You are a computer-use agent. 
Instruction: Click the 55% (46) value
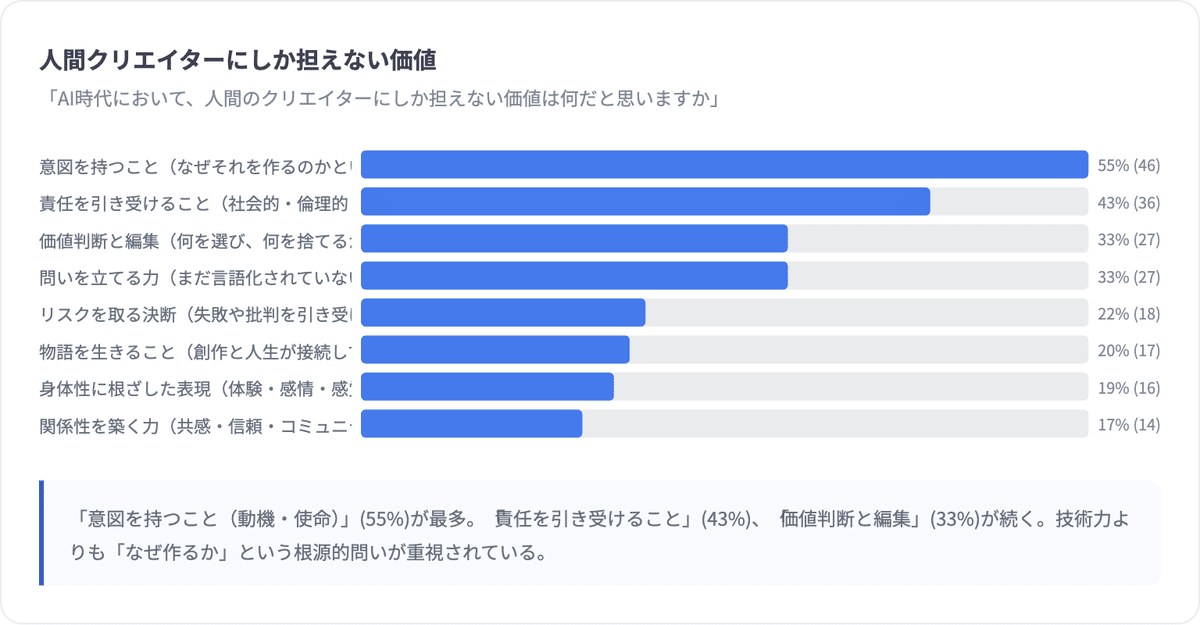click(x=1128, y=165)
